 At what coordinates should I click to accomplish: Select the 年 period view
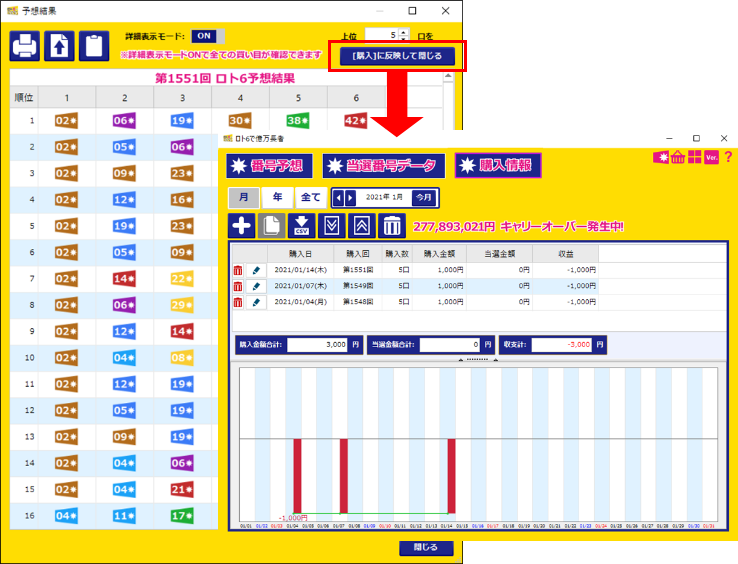point(277,198)
